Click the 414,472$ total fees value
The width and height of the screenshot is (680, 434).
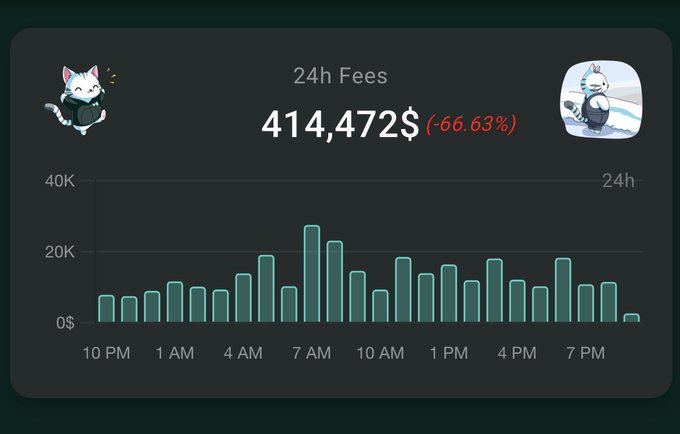pyautogui.click(x=340, y=125)
